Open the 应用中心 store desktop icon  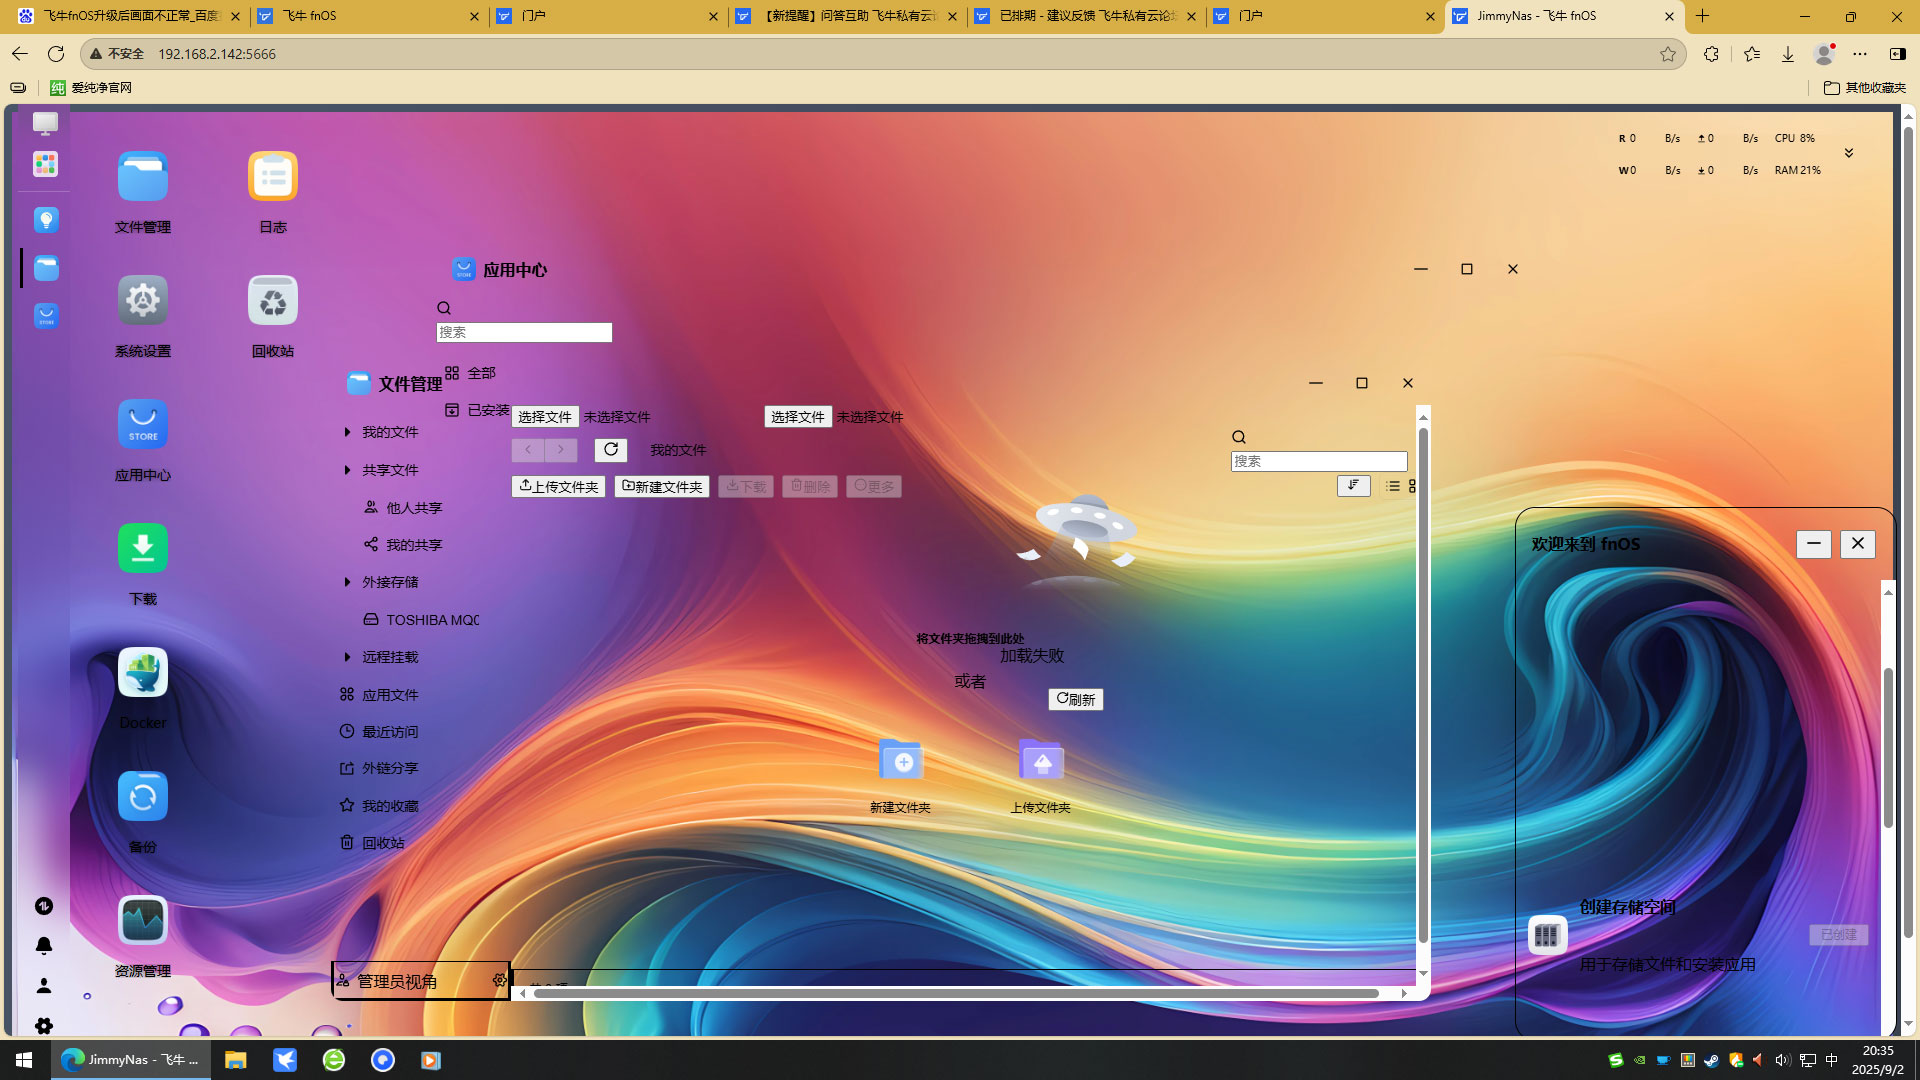142,425
